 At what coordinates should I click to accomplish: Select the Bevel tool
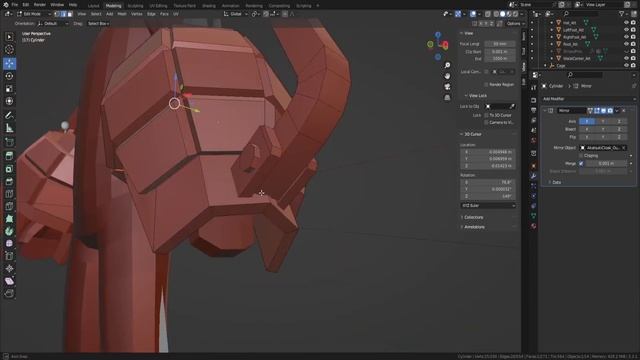click(9, 181)
